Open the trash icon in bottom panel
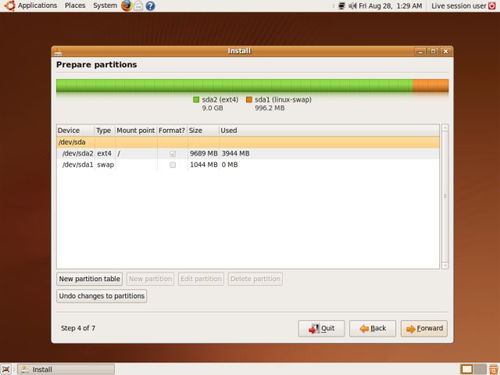 (493, 369)
